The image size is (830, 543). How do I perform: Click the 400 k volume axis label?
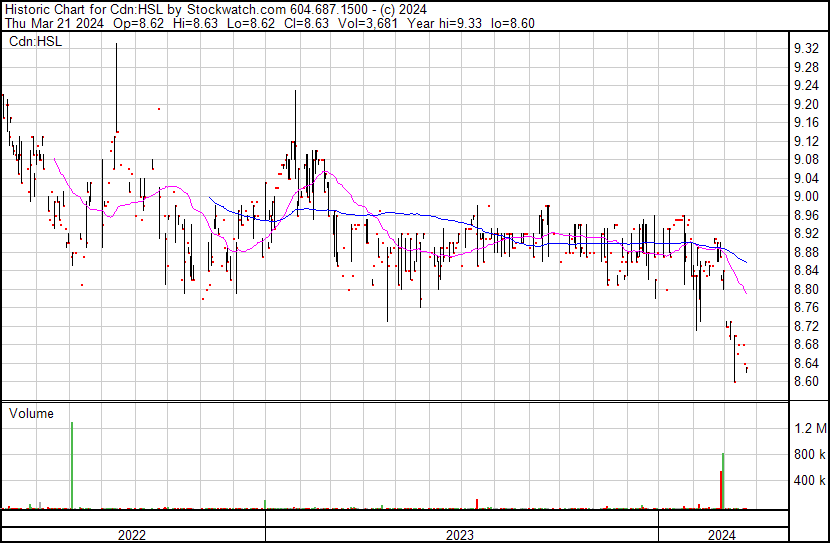coord(810,481)
